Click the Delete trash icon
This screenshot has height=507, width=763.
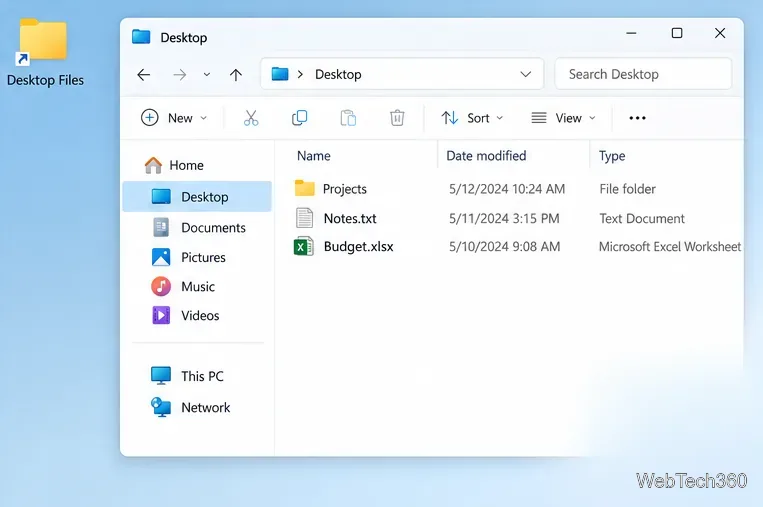click(x=397, y=118)
